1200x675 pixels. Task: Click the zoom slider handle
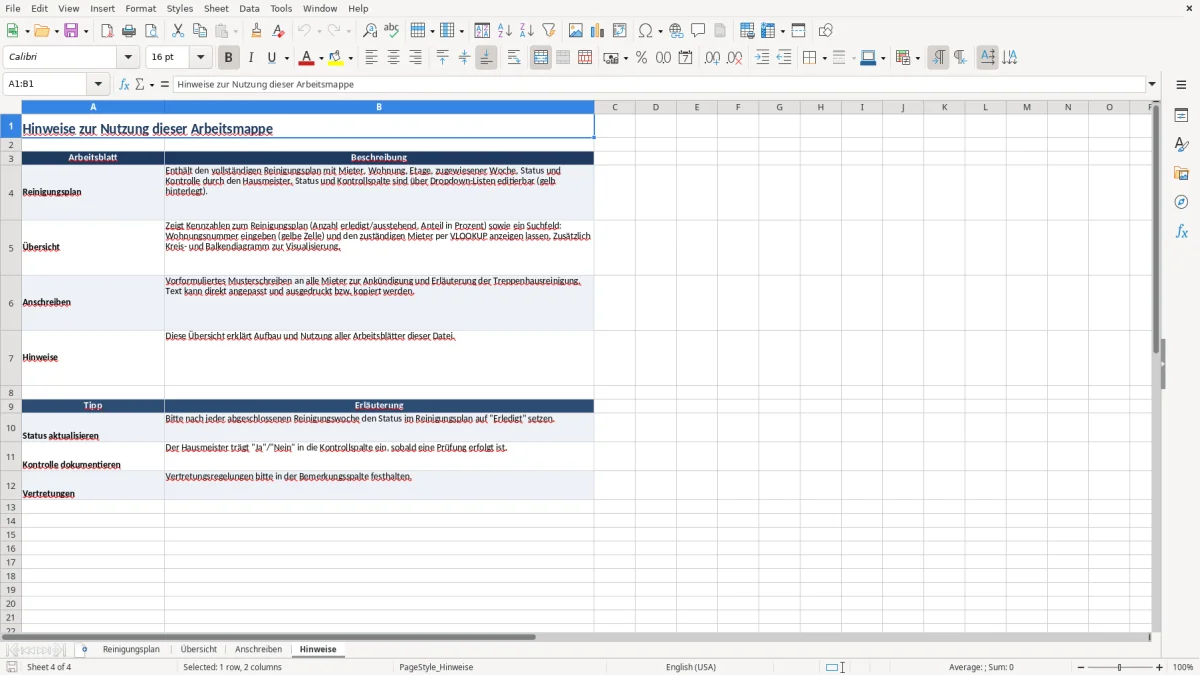[1119, 667]
